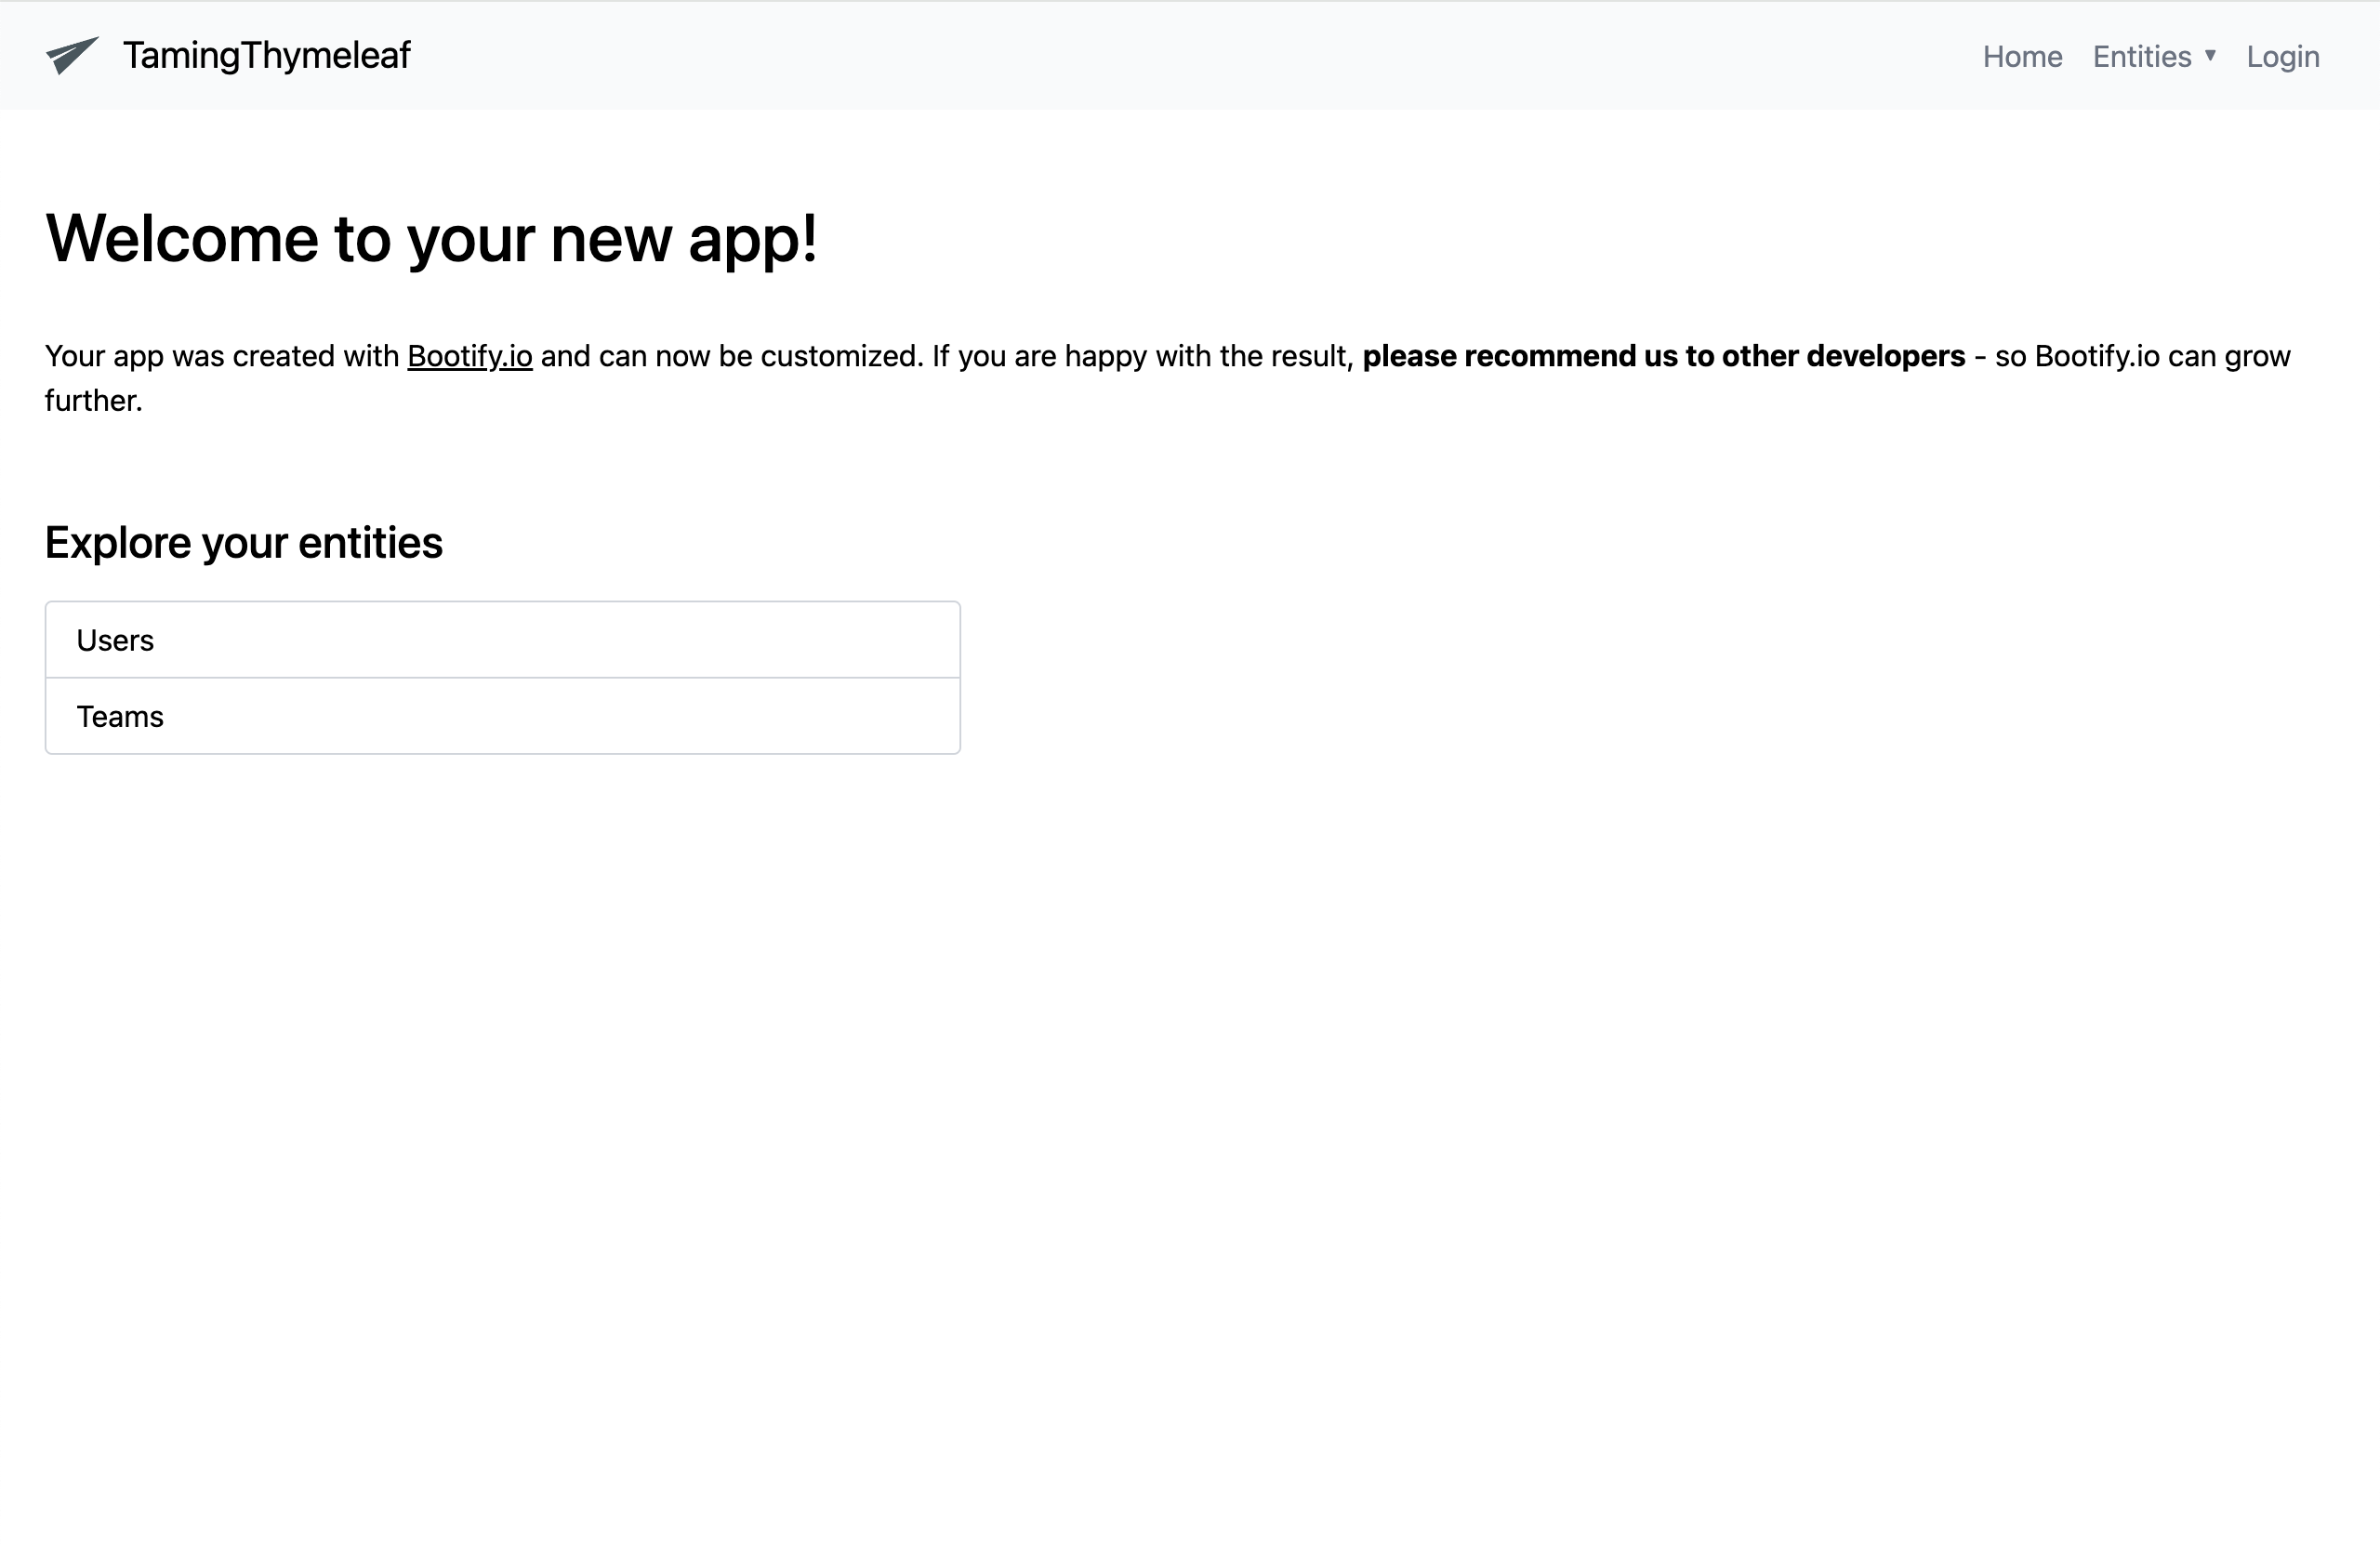Select Login from the navigation bar
Screen dimensions: 2380x1545
click(x=2282, y=56)
